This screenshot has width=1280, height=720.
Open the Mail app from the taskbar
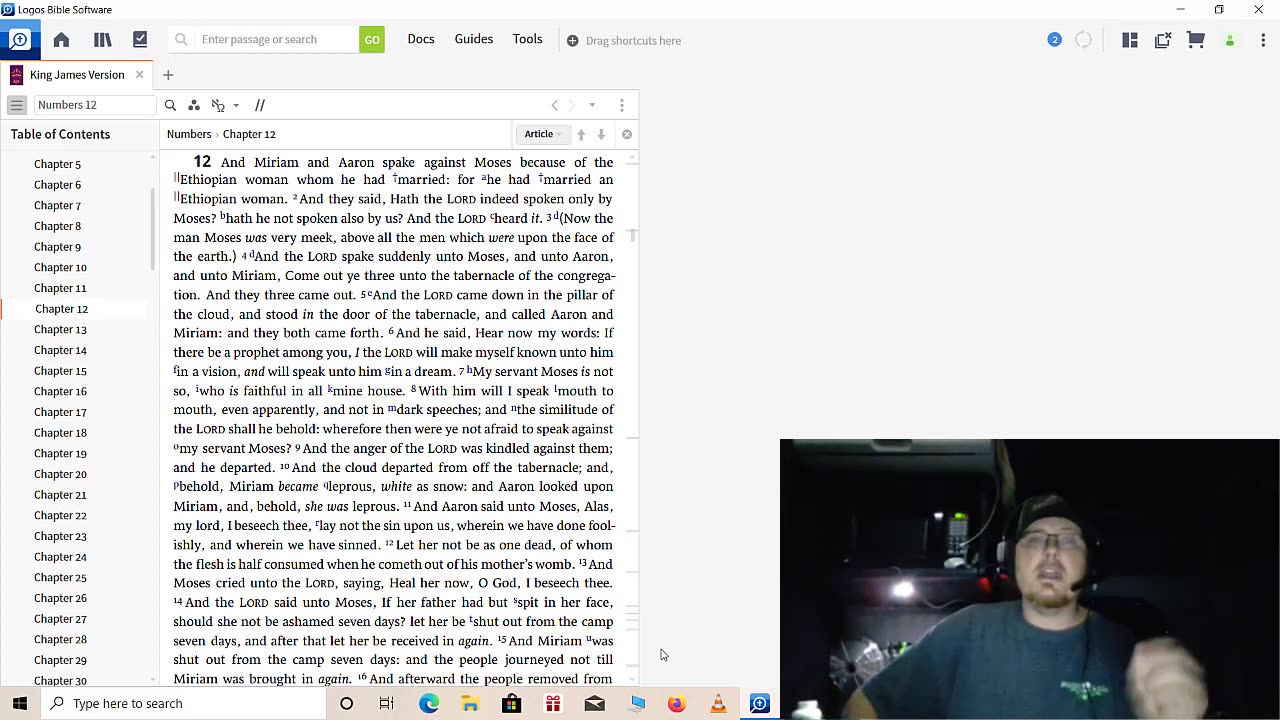tap(595, 703)
